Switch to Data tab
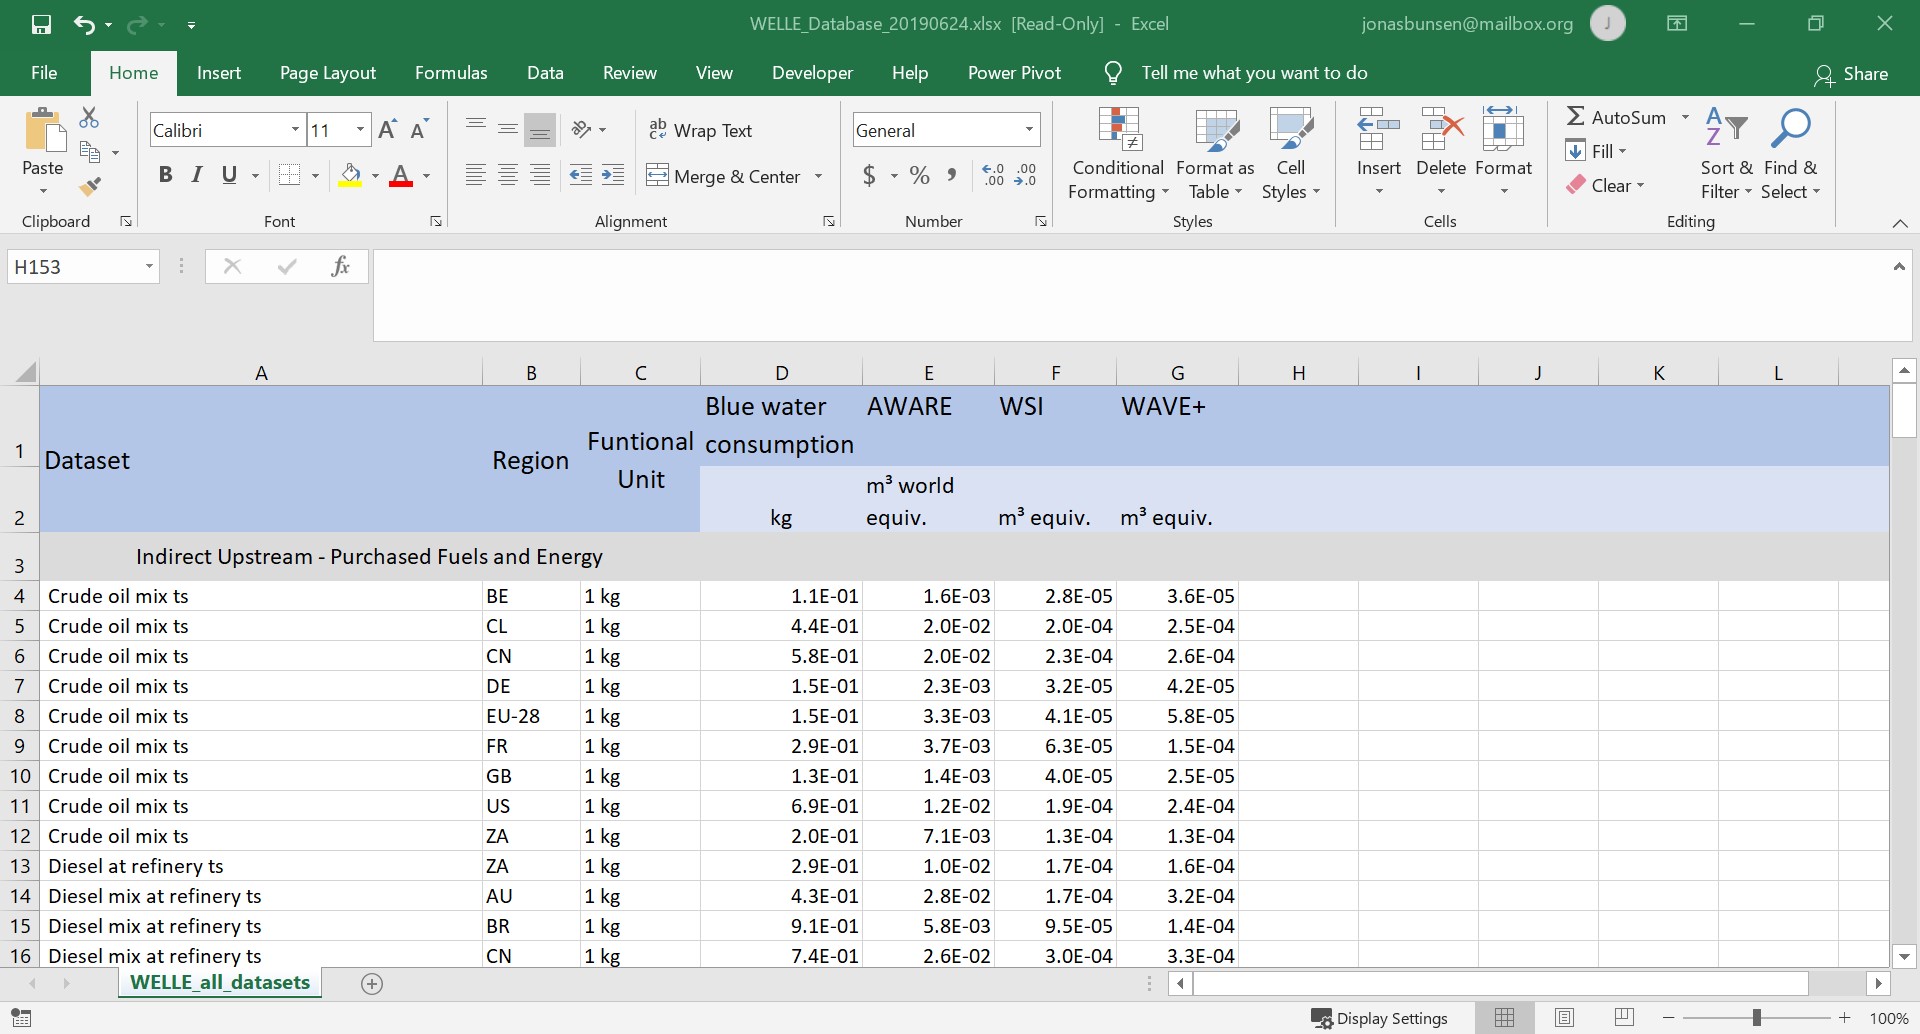This screenshot has height=1034, width=1920. [x=545, y=73]
